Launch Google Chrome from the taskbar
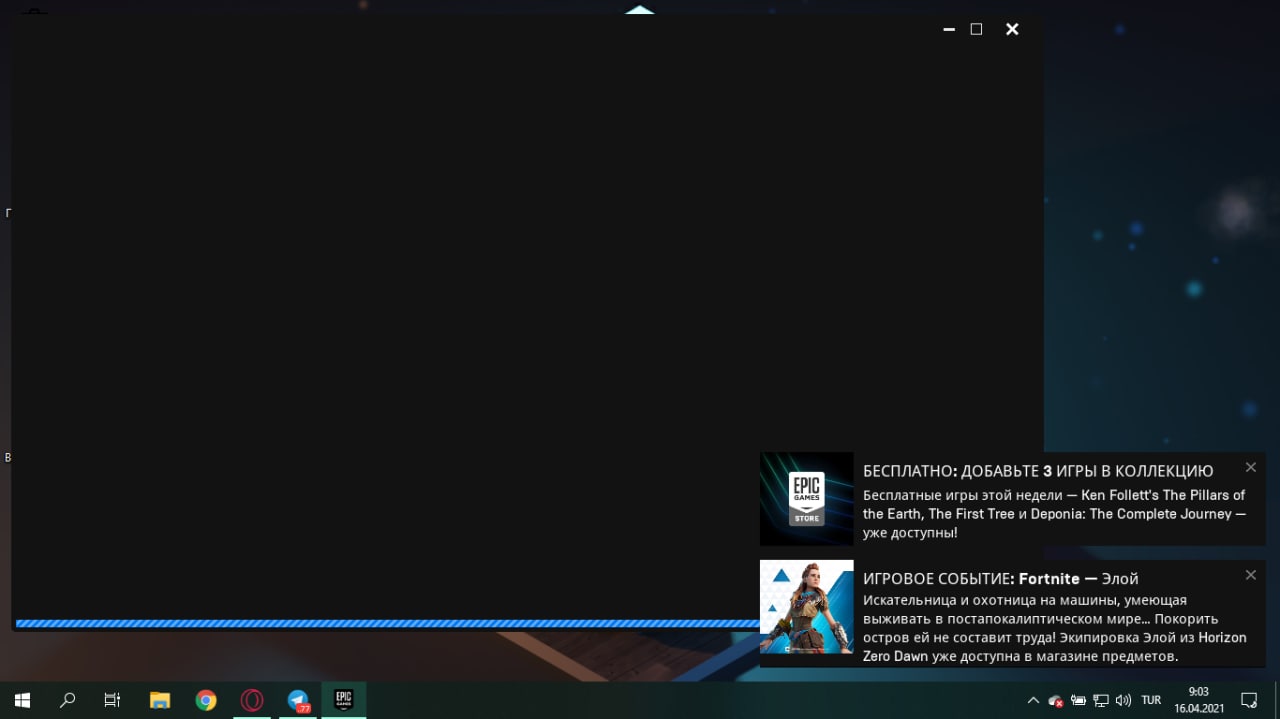Screen dimensions: 1280x719 click(x=206, y=700)
